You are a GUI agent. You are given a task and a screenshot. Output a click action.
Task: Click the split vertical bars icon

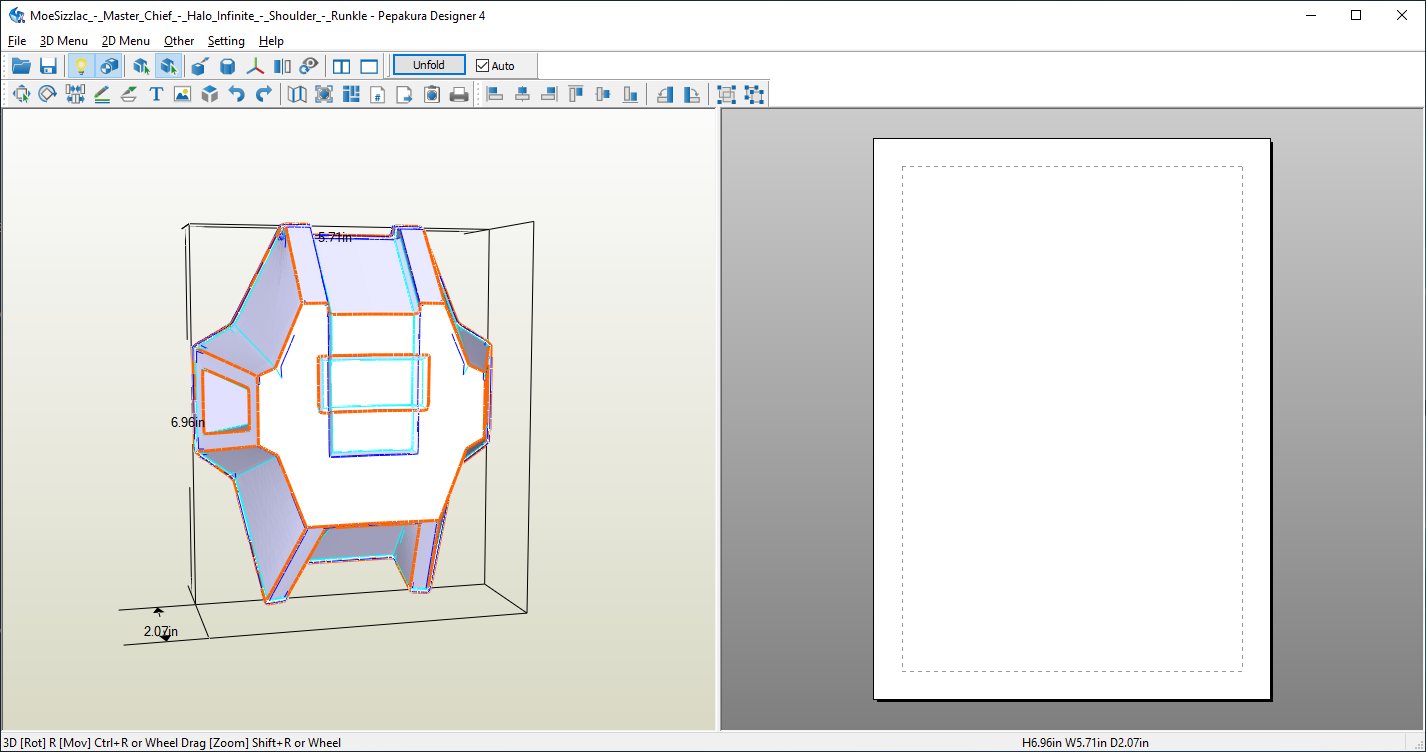[x=283, y=66]
